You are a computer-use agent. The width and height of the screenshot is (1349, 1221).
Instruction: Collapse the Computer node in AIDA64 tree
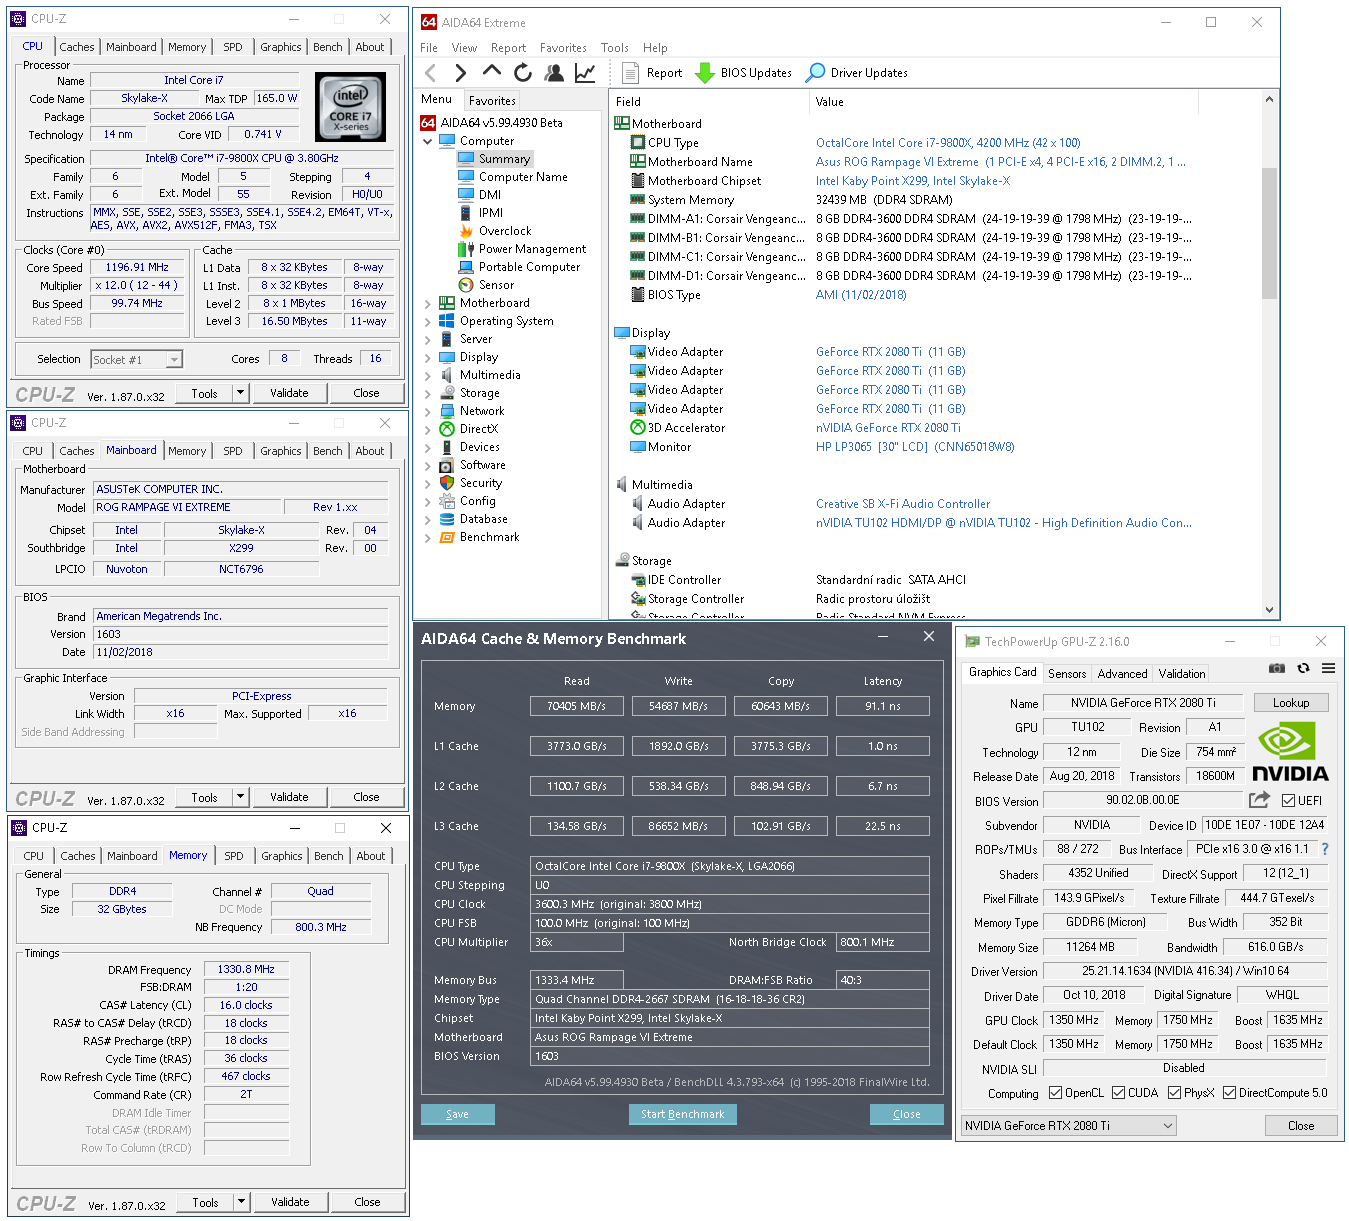428,141
